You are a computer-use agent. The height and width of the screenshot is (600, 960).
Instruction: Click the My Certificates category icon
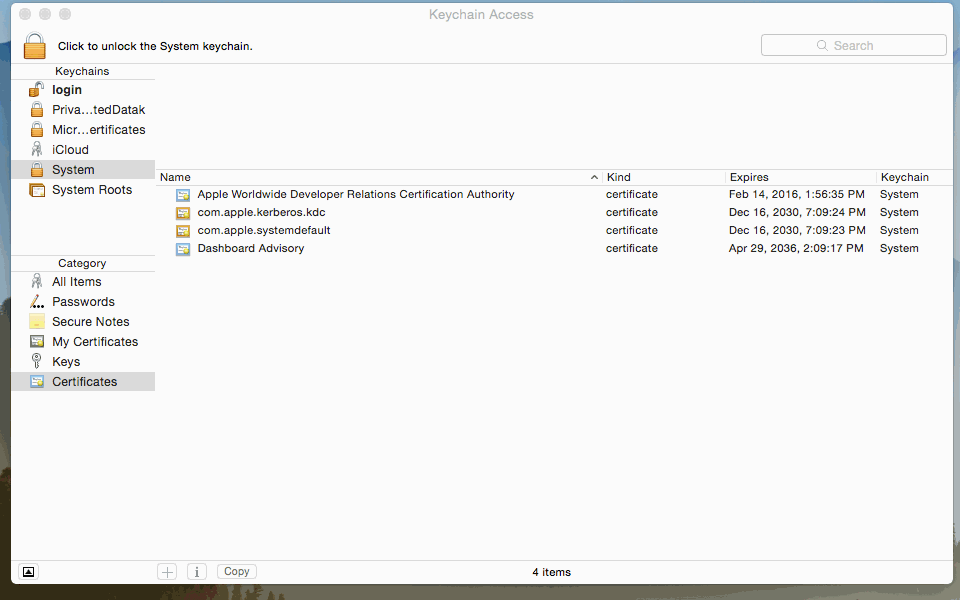coord(37,342)
